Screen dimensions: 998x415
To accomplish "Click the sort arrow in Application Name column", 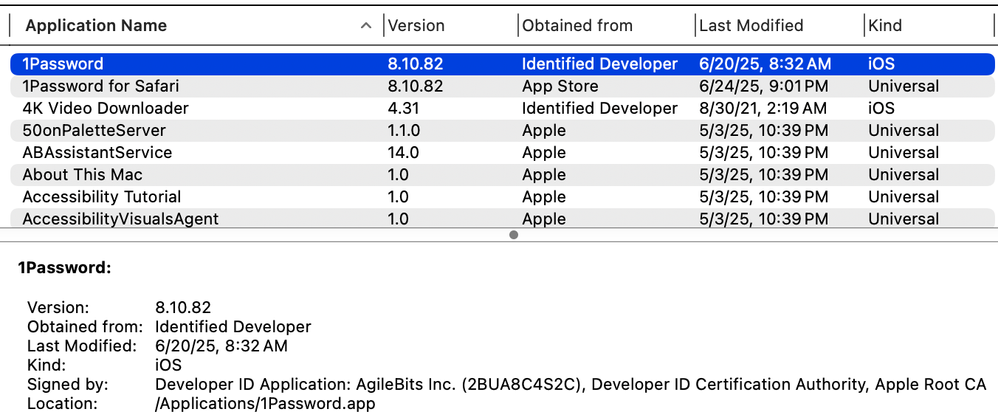I will coord(367,26).
